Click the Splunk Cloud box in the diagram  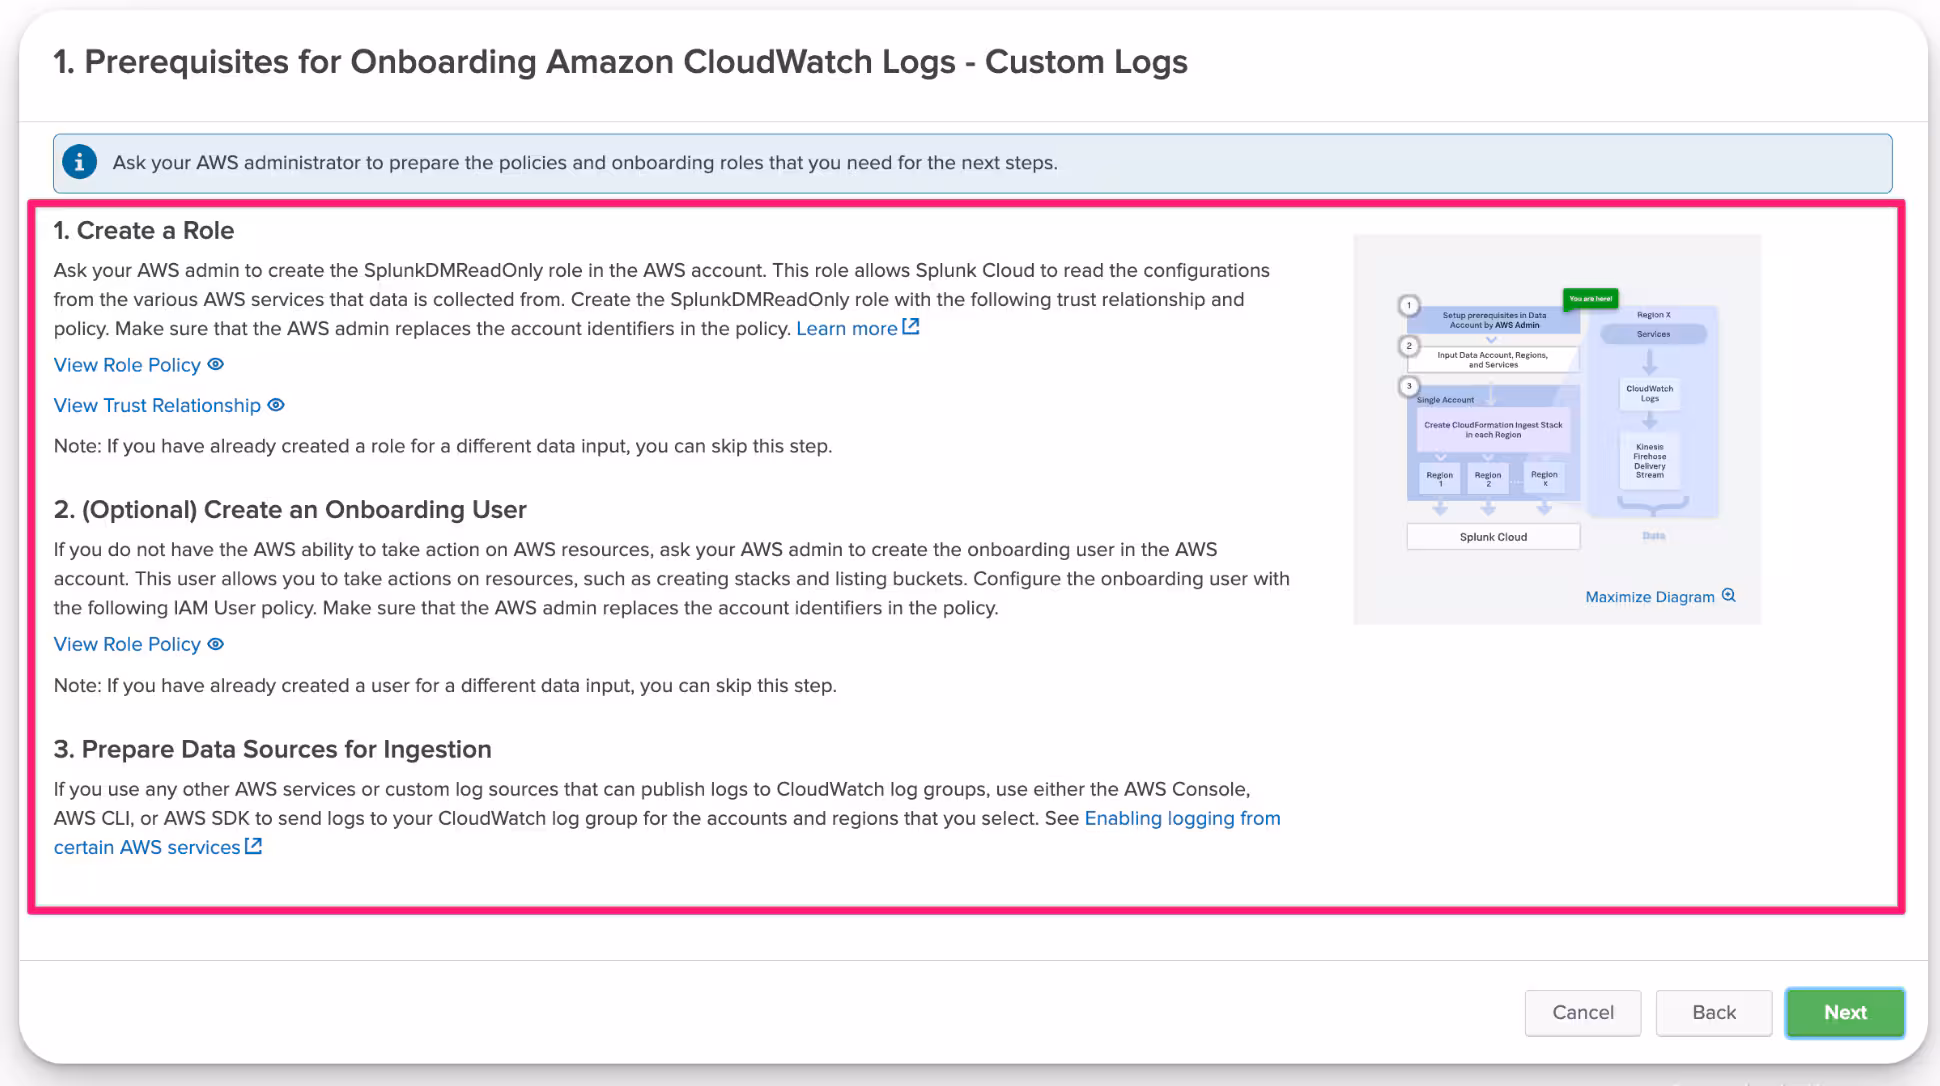(1493, 537)
